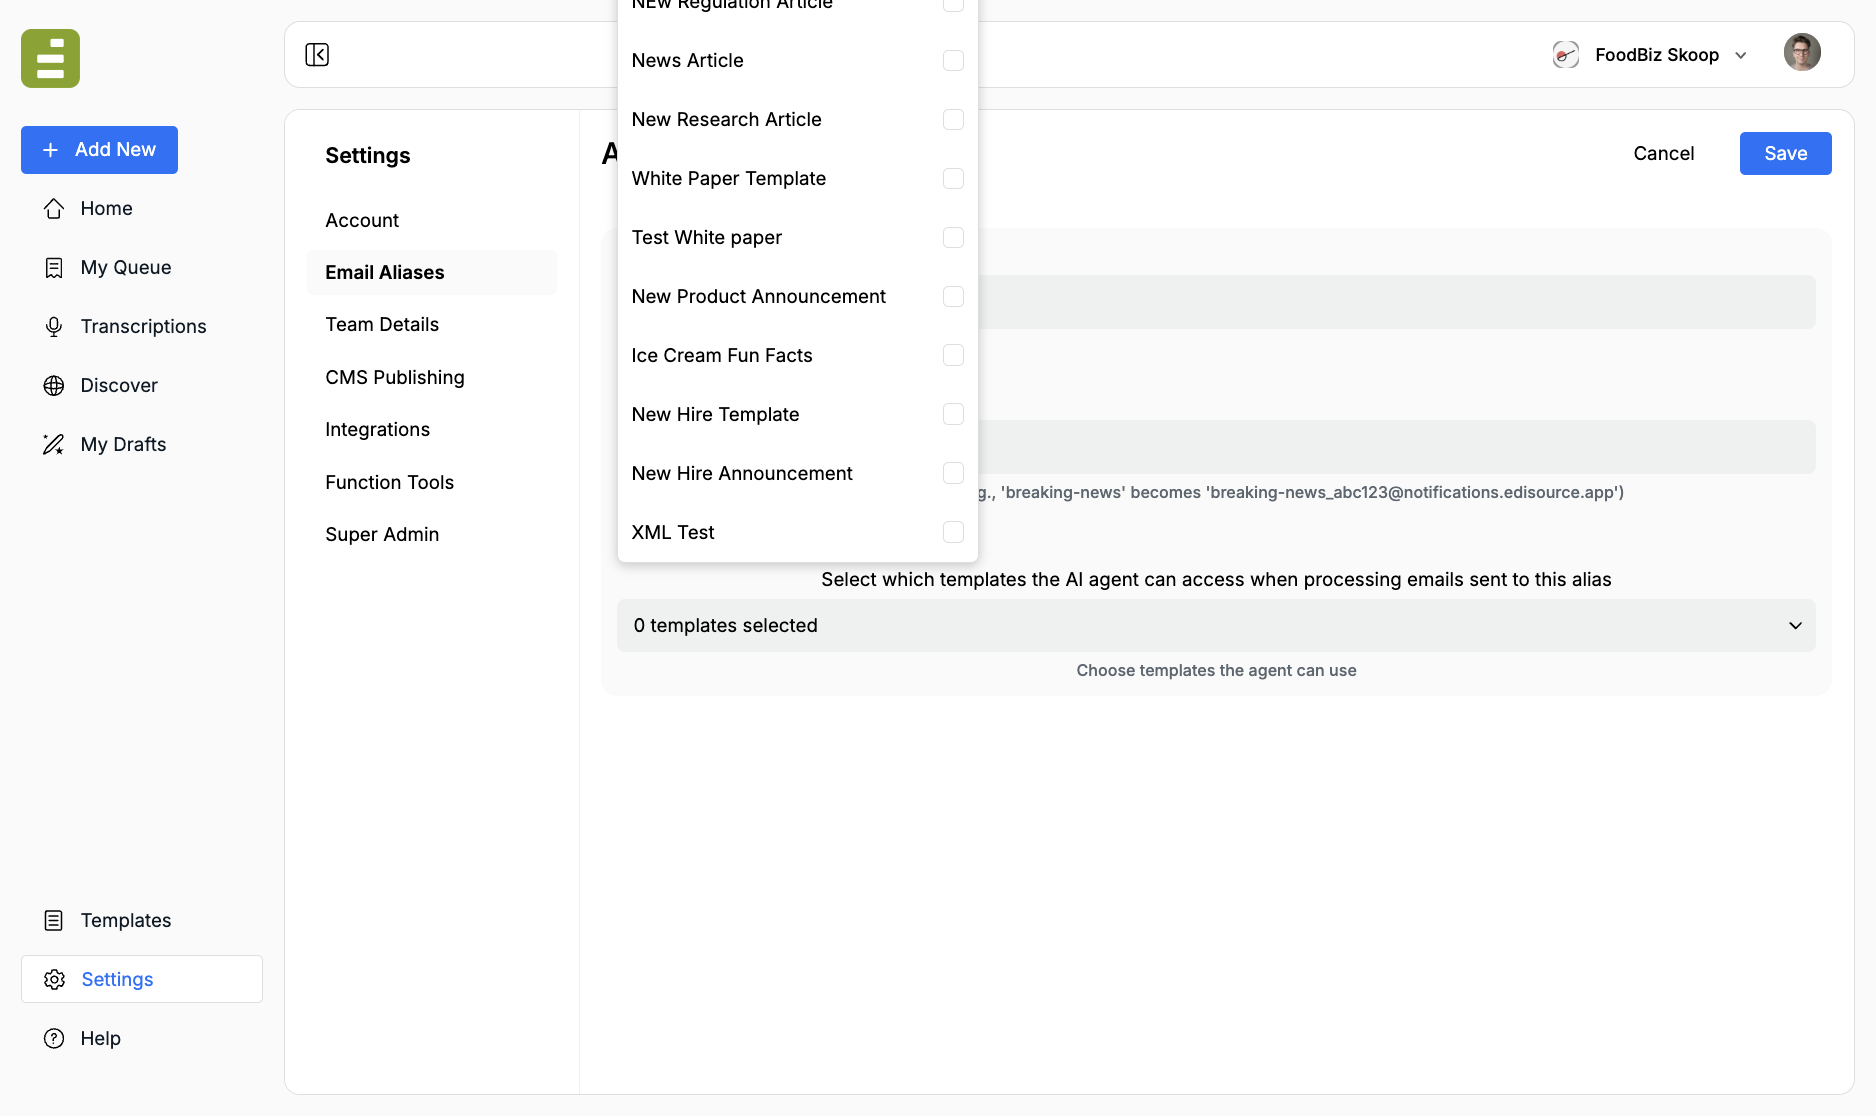Check the News Article template checkbox

954,61
